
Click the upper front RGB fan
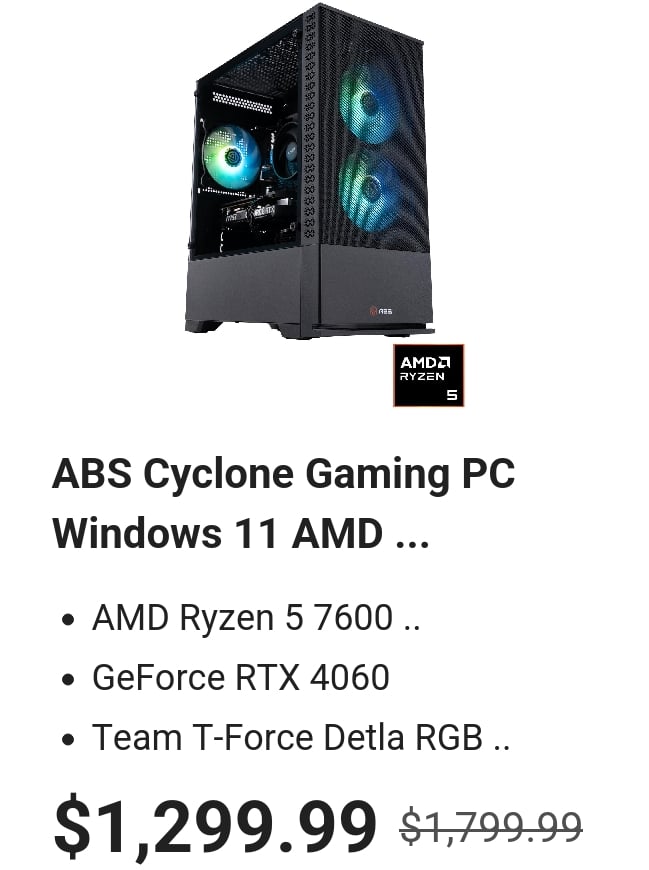(370, 105)
